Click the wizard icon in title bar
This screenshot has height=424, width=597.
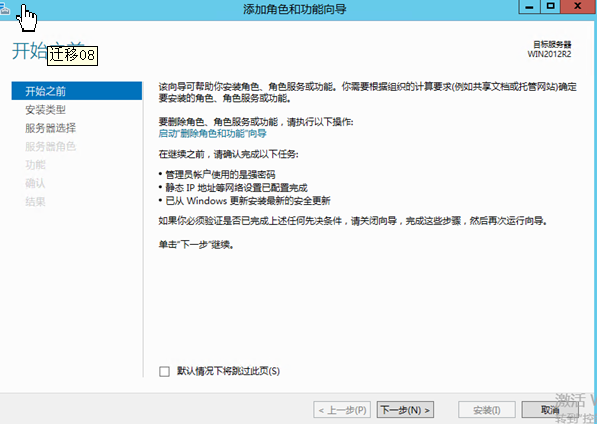click(x=4, y=10)
